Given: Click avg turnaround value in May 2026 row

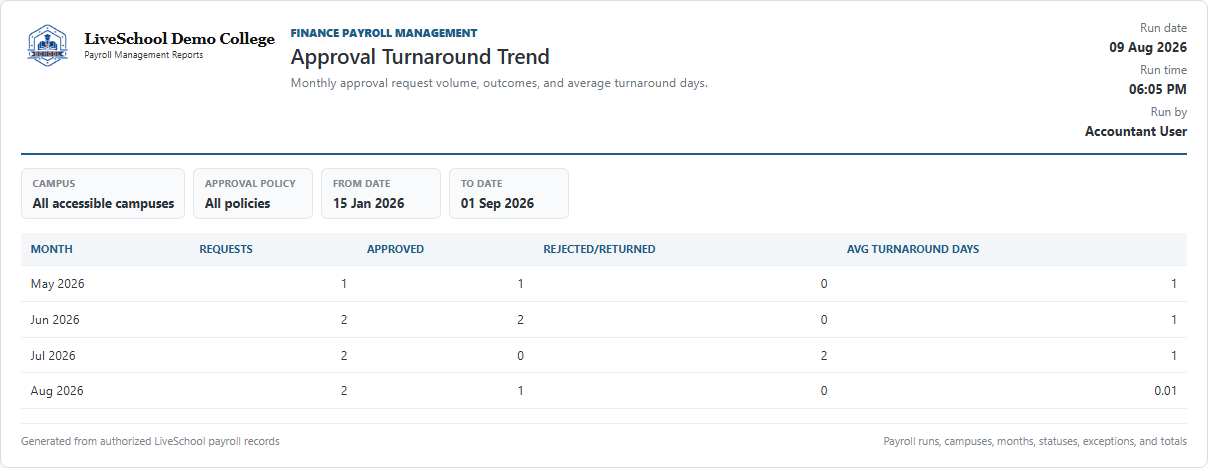Looking at the screenshot, I should [1174, 284].
